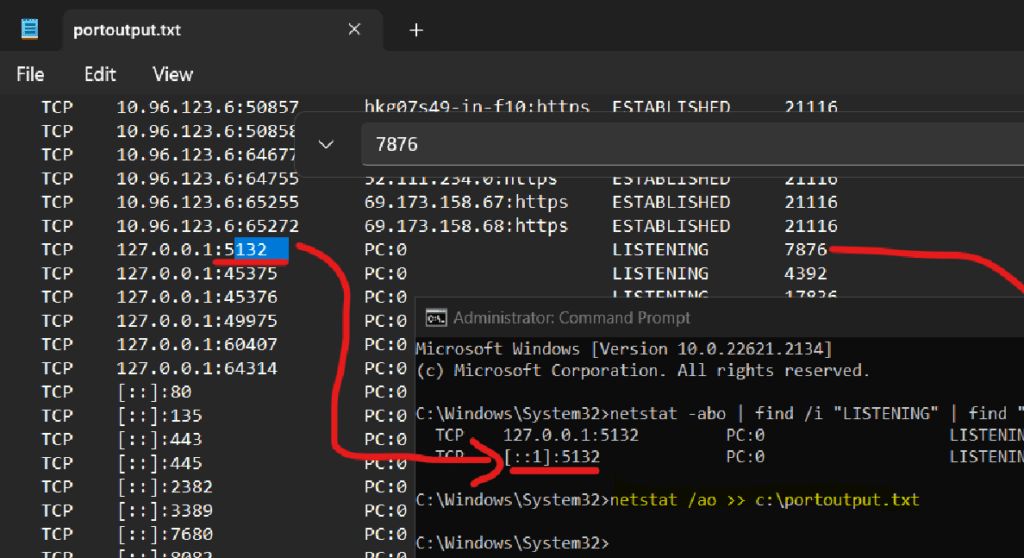Click PID 4392 value
The height and width of the screenshot is (558, 1024).
coord(806,273)
